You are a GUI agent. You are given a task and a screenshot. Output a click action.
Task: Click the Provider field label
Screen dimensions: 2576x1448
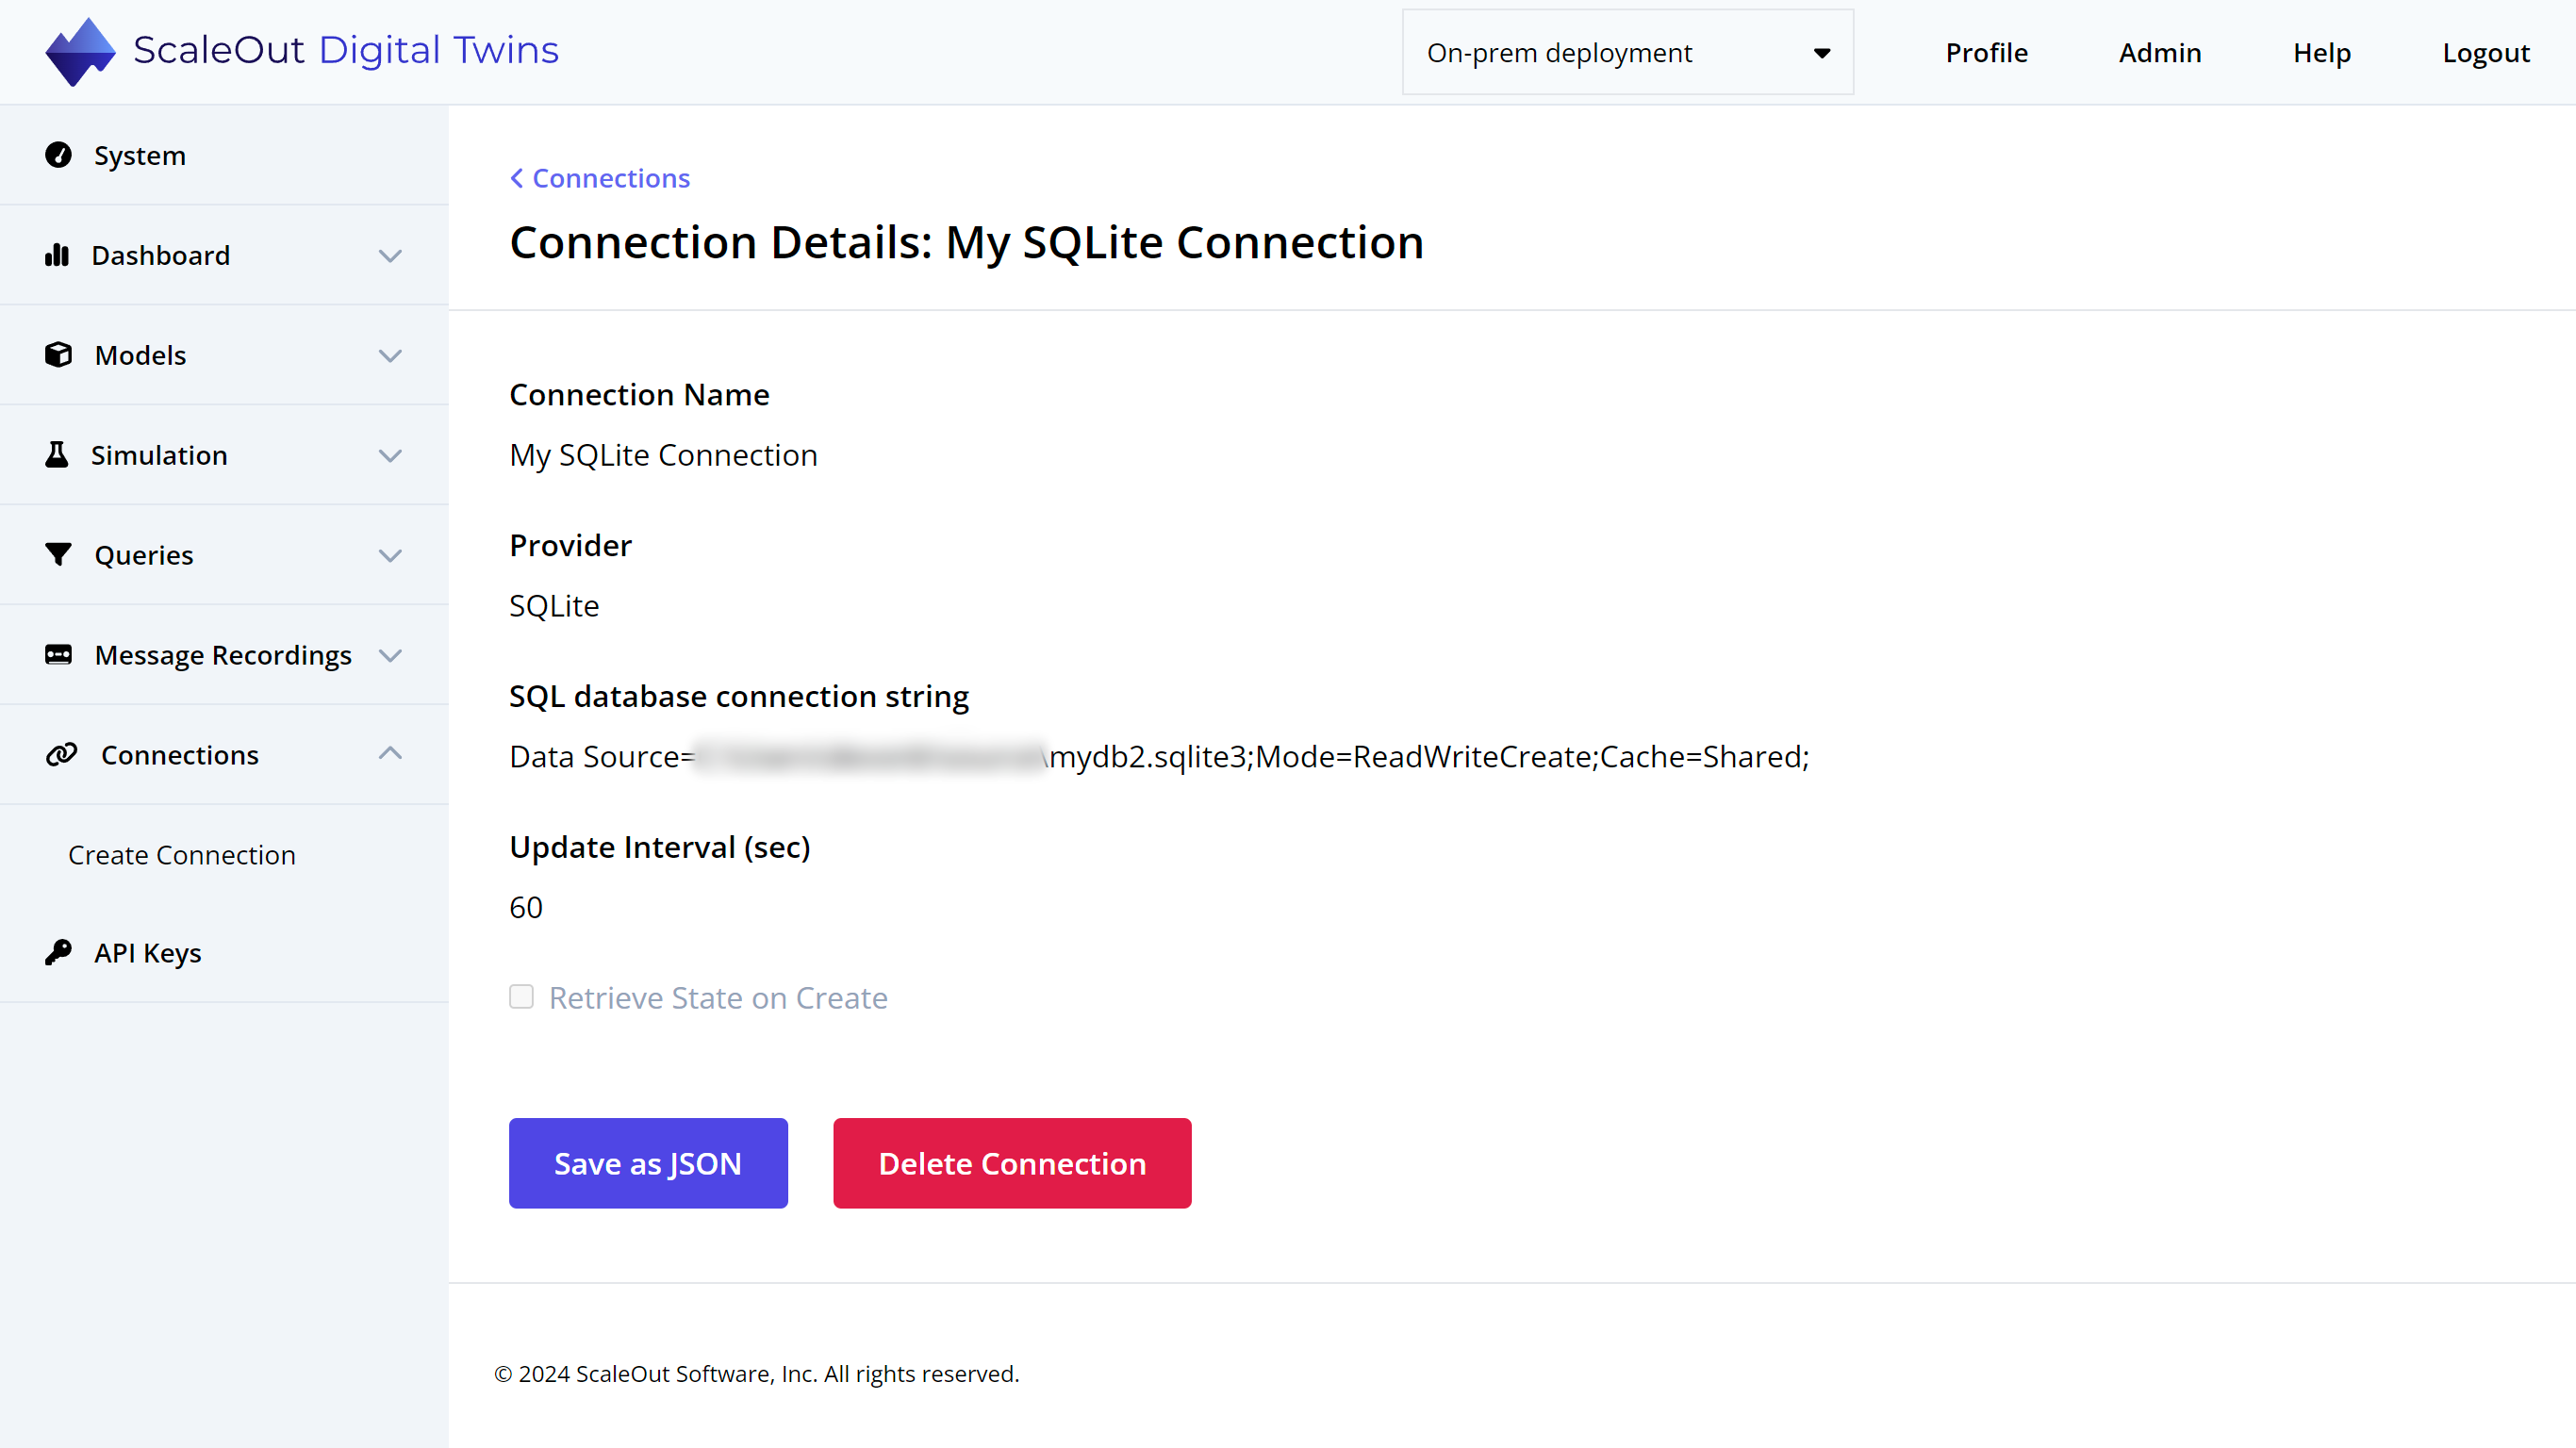point(570,545)
